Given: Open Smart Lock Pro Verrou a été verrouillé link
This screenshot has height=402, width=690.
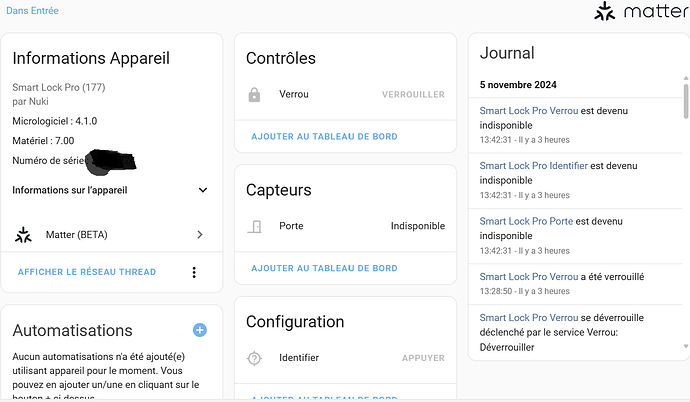Looking at the screenshot, I should click(529, 277).
